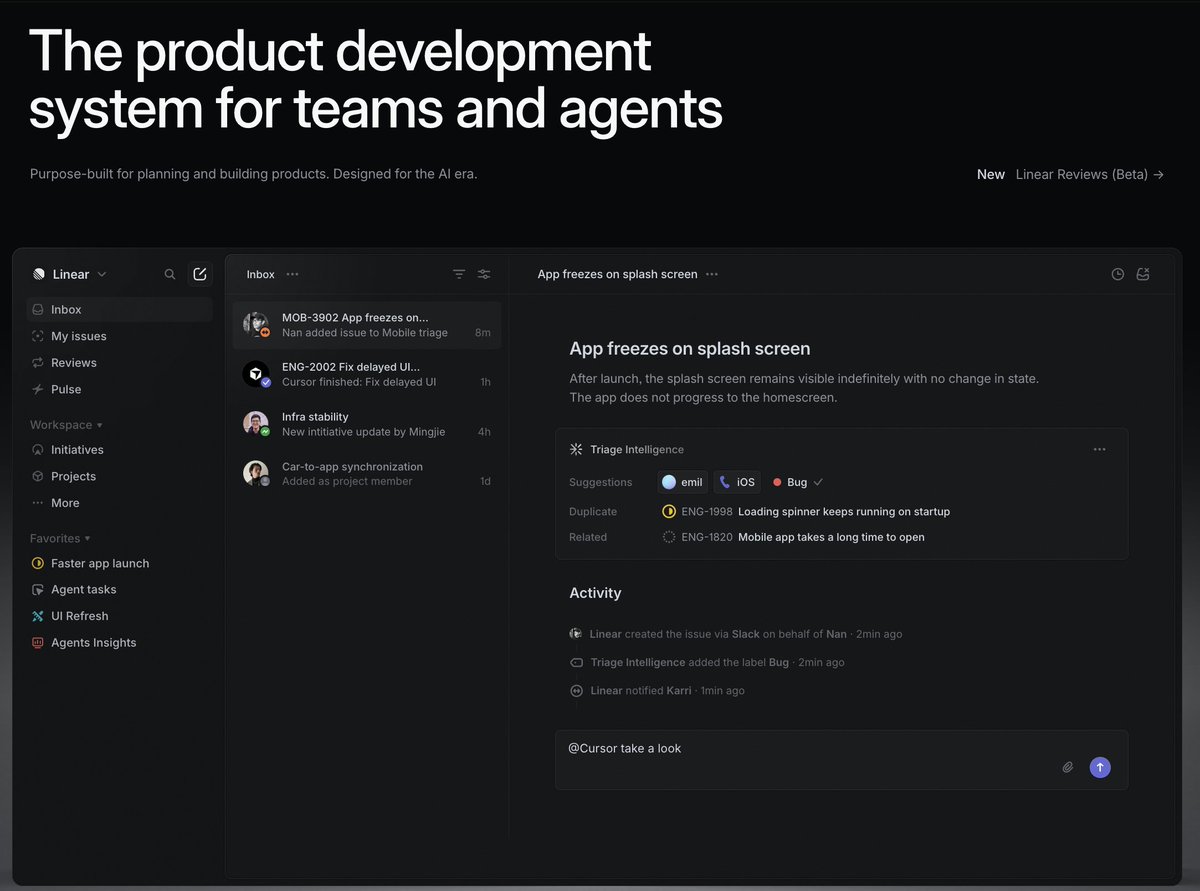1200x891 pixels.
Task: Click the Initiatives icon
Action: tap(38, 450)
